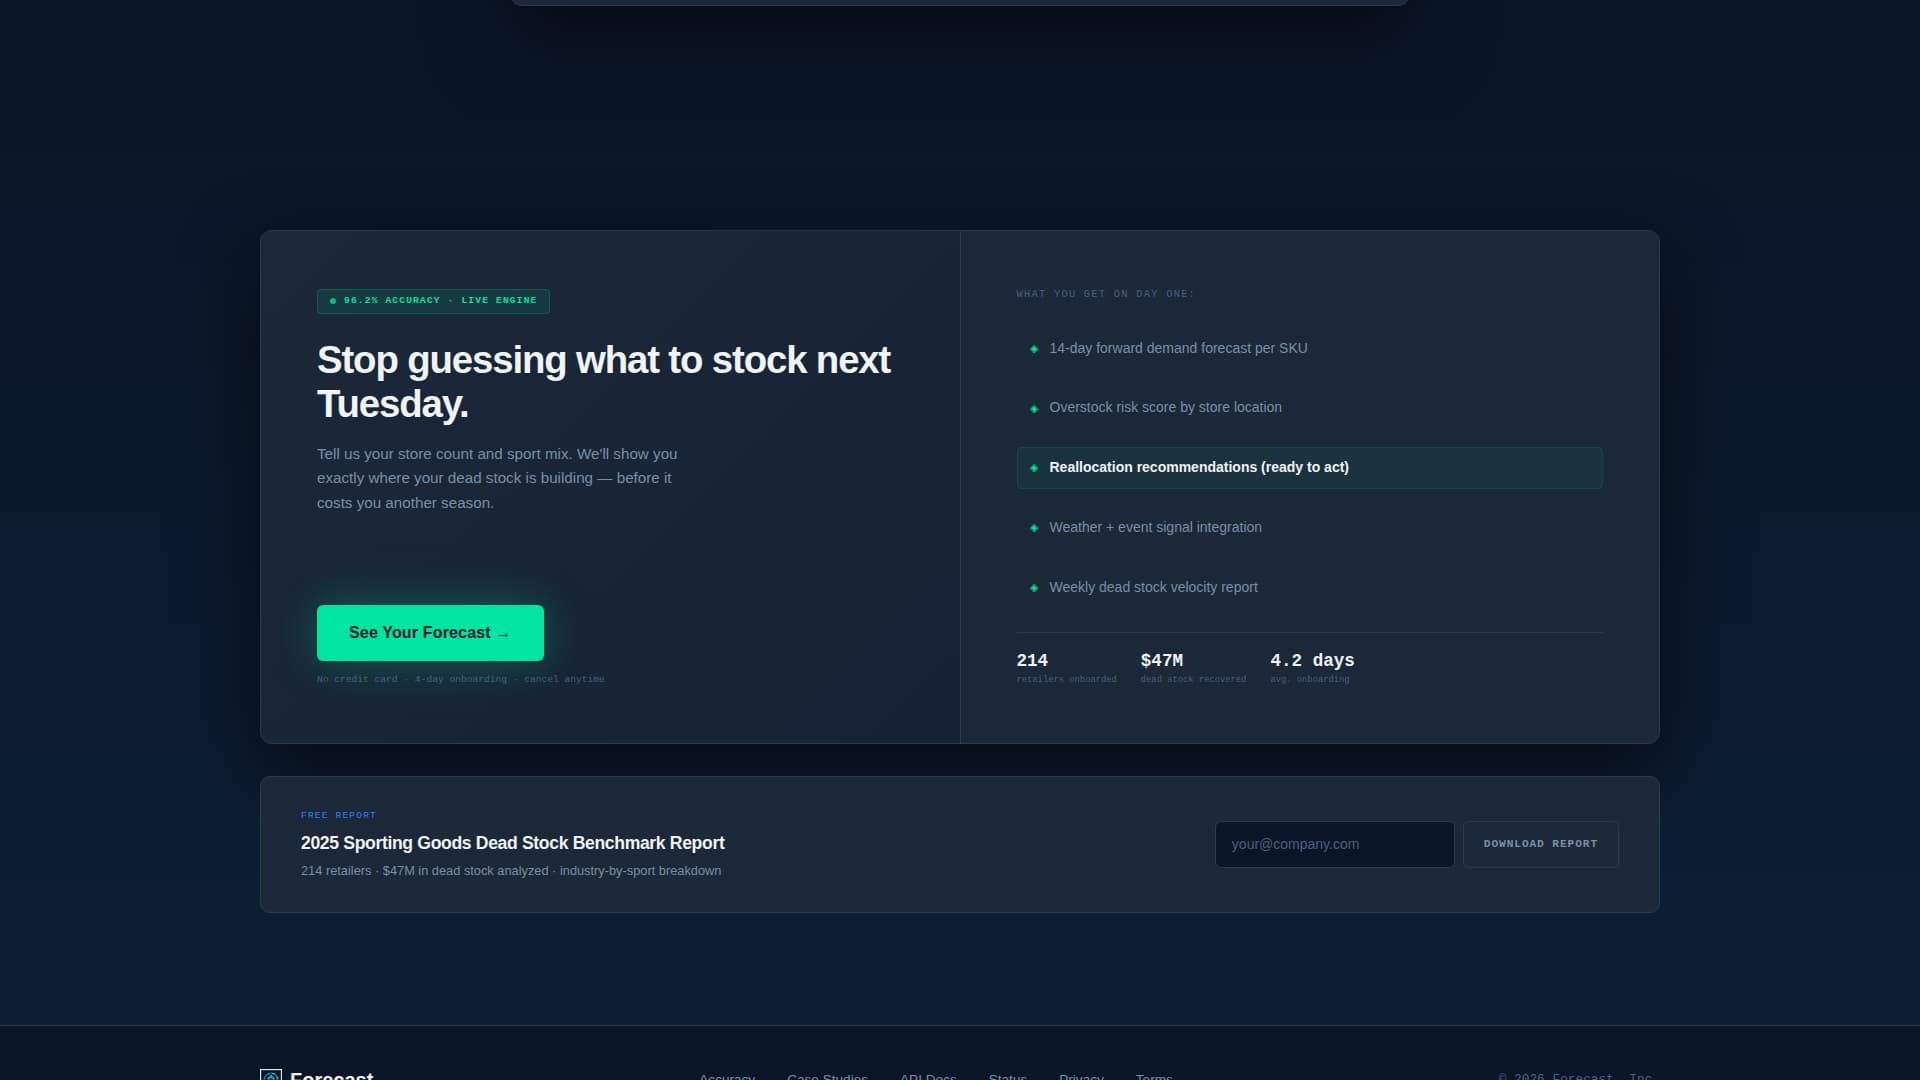Click the diamond bullet beside 14-day forward demand
The width and height of the screenshot is (1920, 1080).
[x=1034, y=349]
